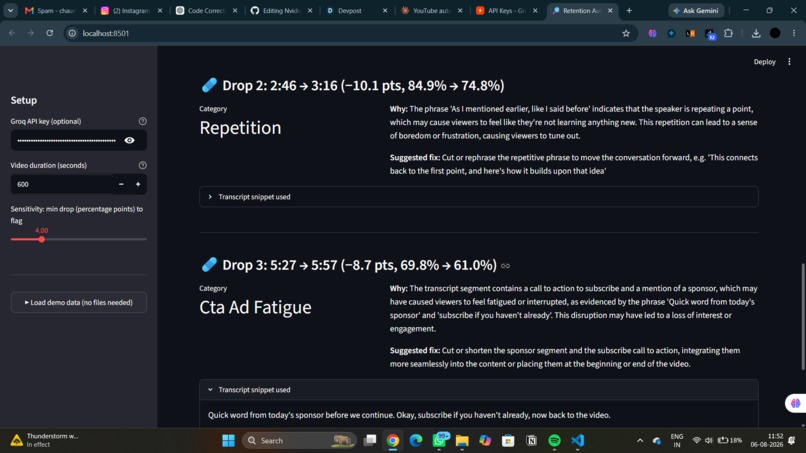Click the sensitivity slider handle at 4.00
806x453 pixels.
click(42, 239)
